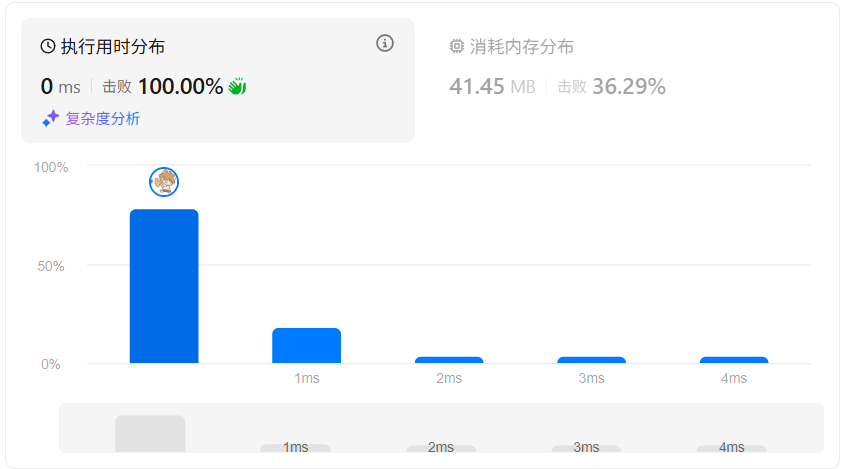Click the info icon in runtime card

coord(384,43)
